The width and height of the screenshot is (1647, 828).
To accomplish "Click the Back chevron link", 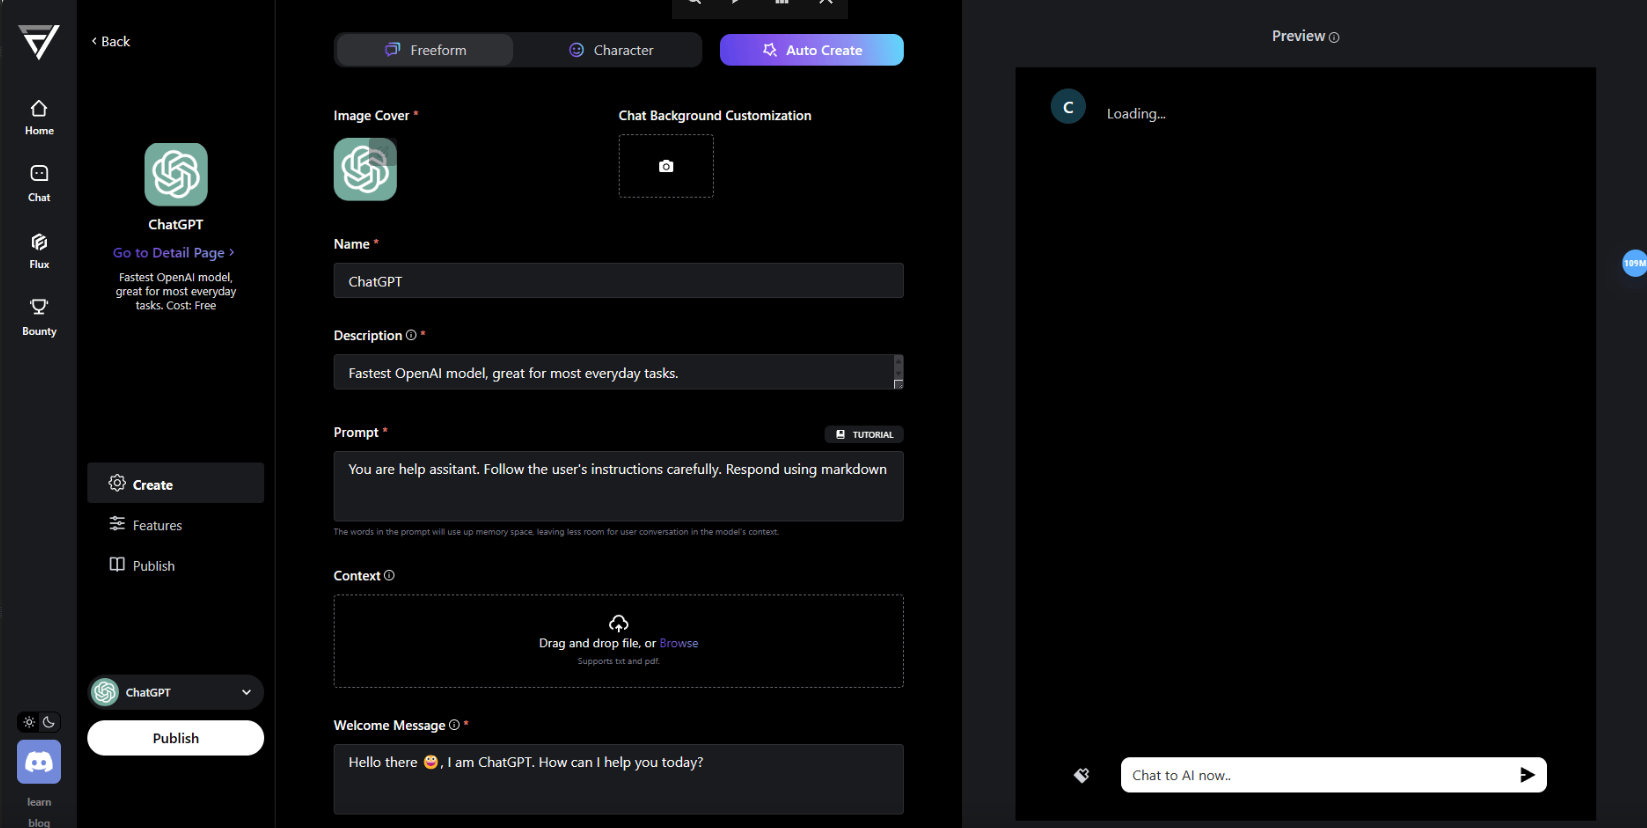I will coord(111,41).
